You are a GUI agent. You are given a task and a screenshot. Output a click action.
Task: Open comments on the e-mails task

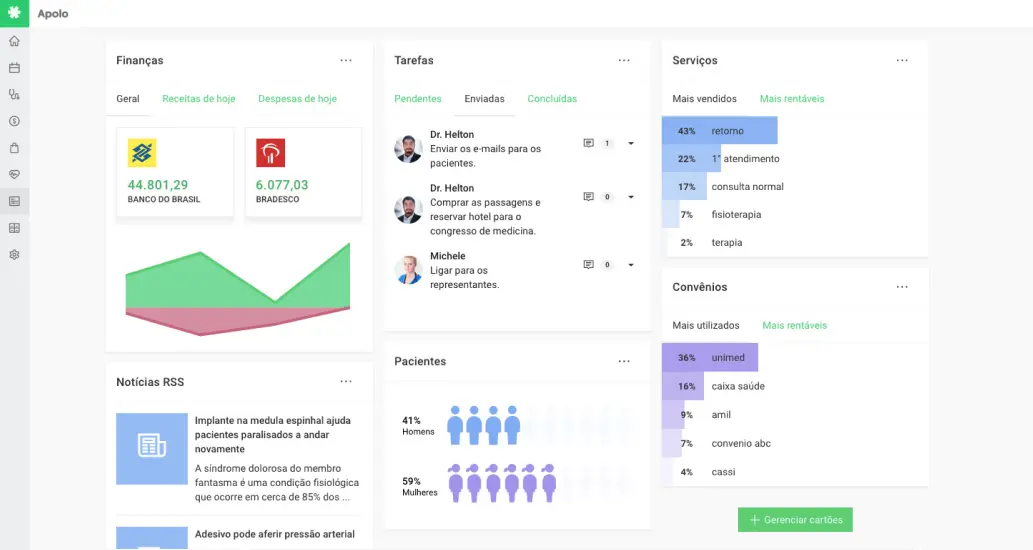588,143
